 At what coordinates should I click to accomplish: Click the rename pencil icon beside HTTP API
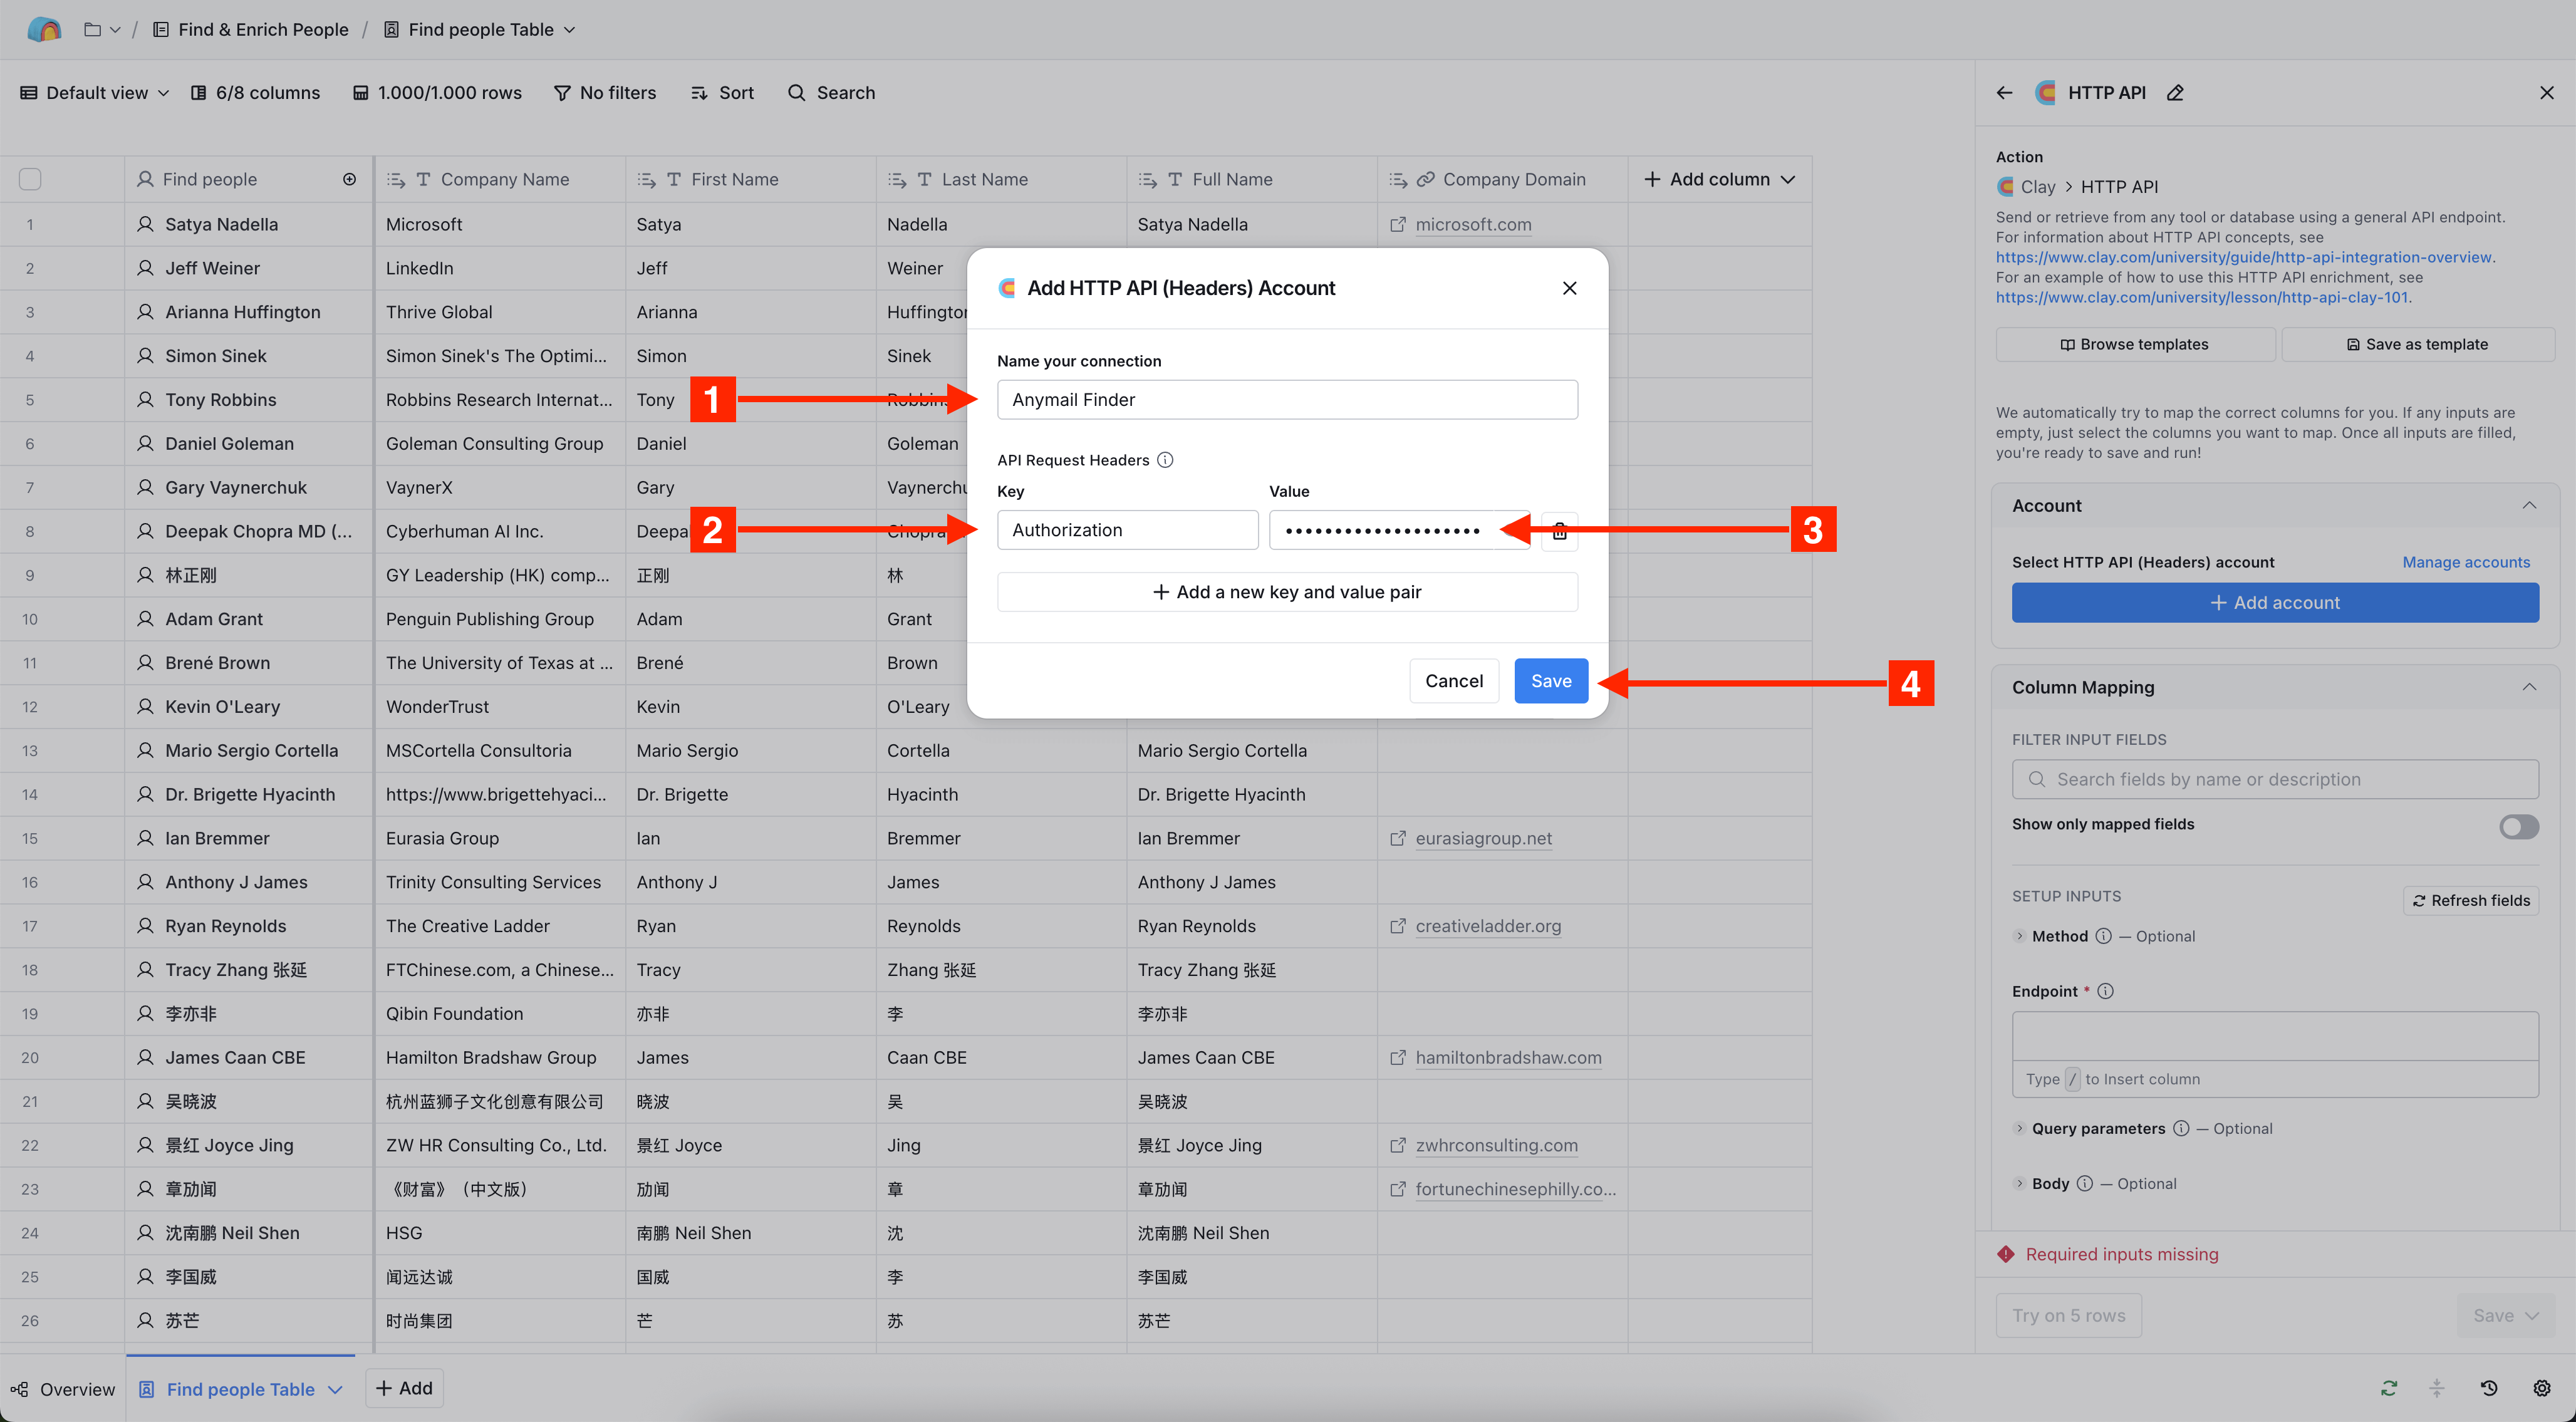(x=2174, y=93)
